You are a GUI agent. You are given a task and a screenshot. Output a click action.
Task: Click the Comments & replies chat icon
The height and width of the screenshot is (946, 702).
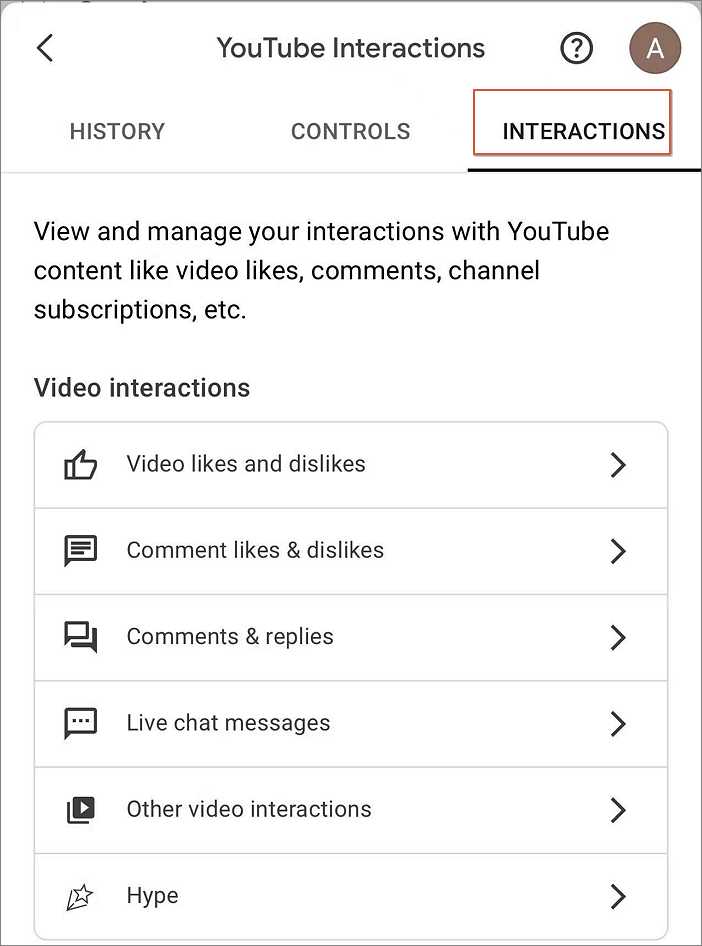(x=80, y=637)
